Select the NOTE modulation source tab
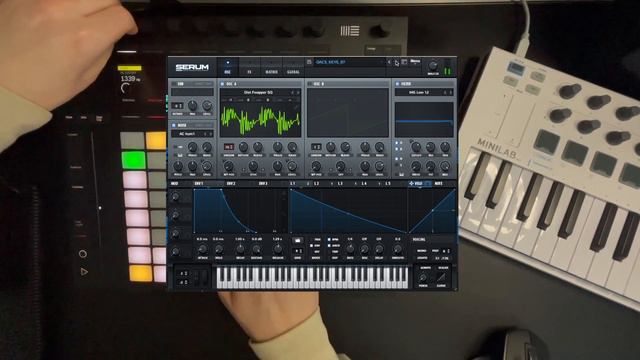Screen dimensions: 640x360 click(439, 184)
